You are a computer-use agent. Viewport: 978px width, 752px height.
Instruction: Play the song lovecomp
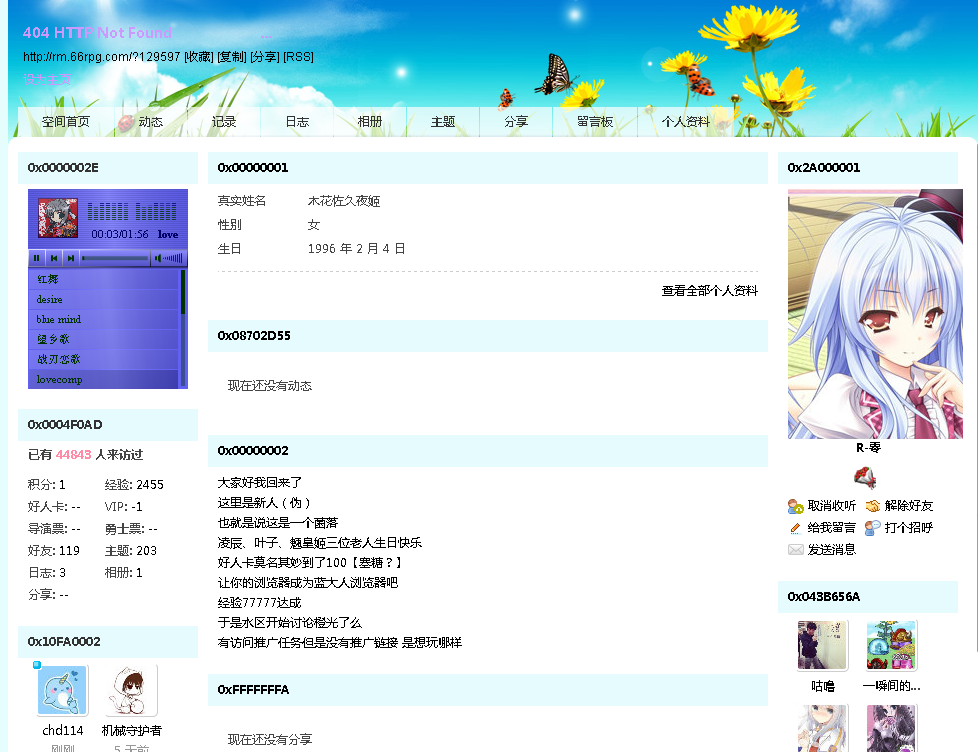(104, 378)
